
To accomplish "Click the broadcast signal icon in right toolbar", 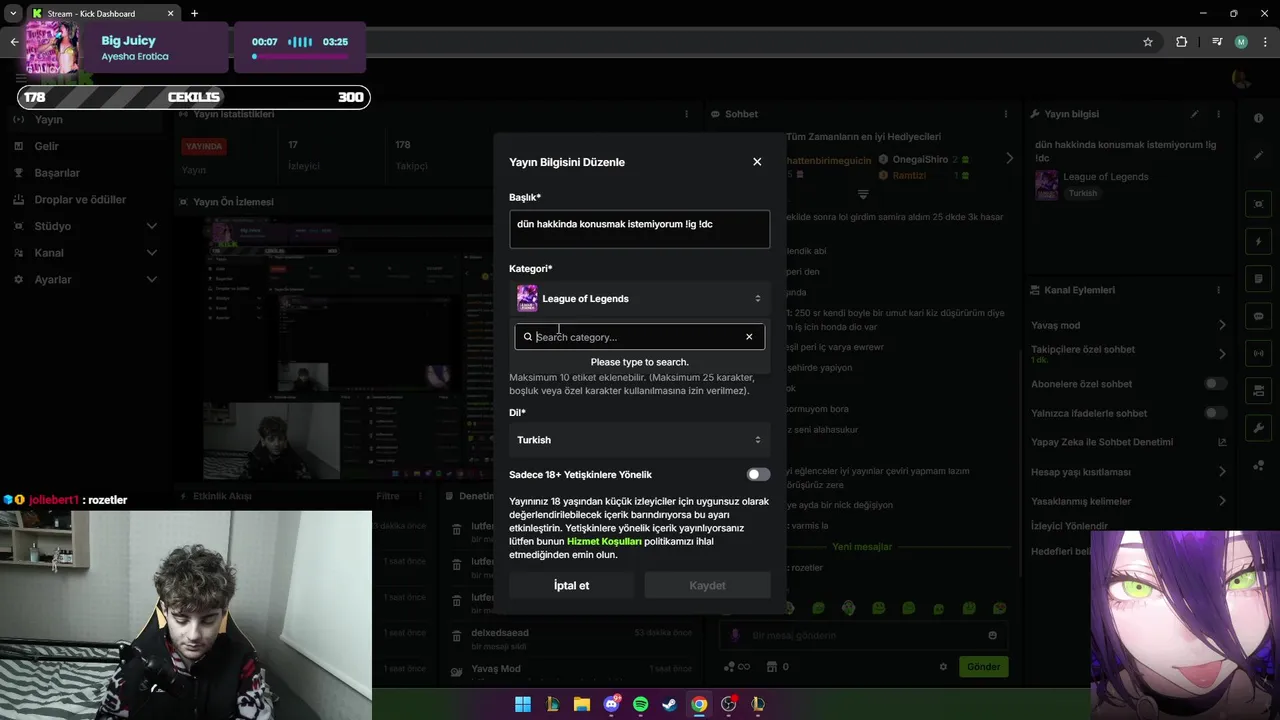I will tap(1259, 353).
